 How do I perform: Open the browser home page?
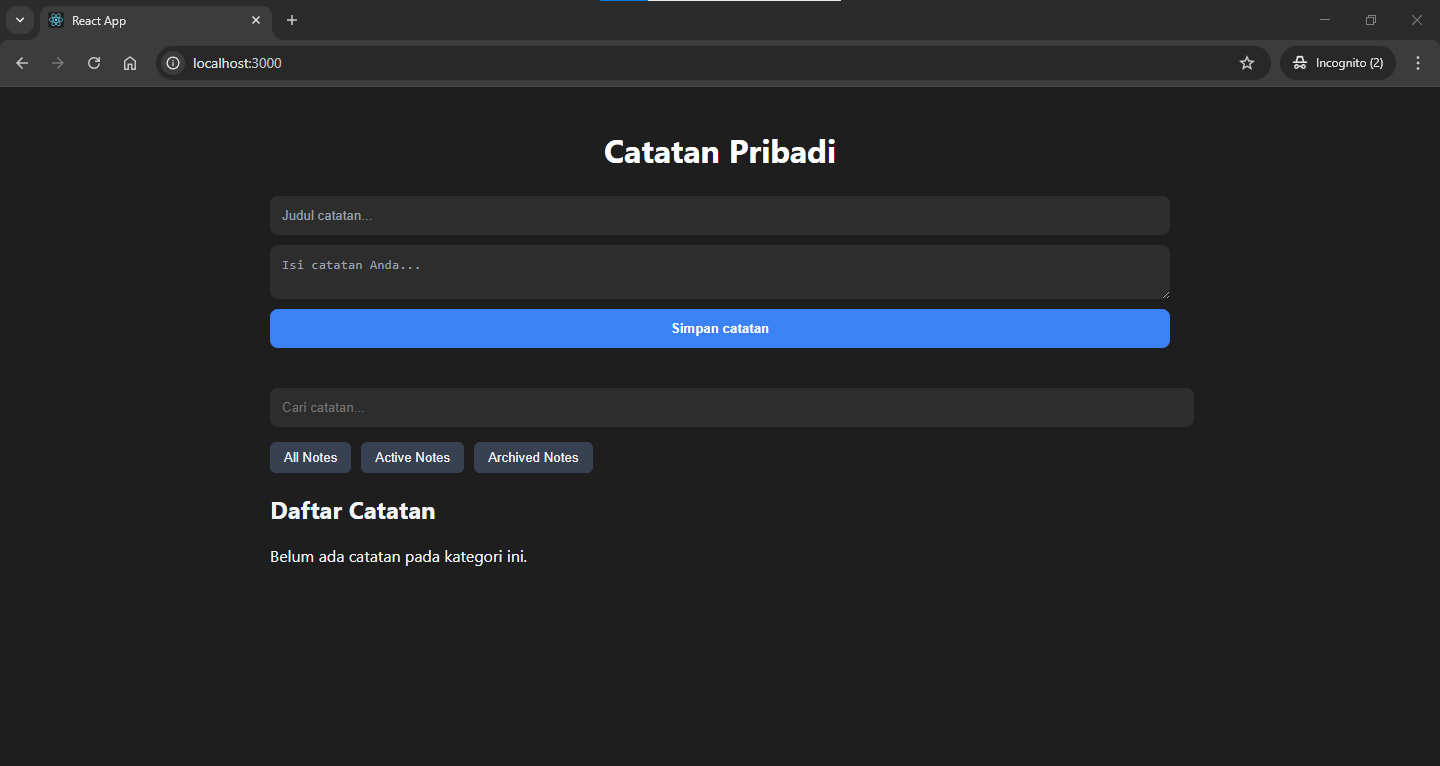click(129, 62)
